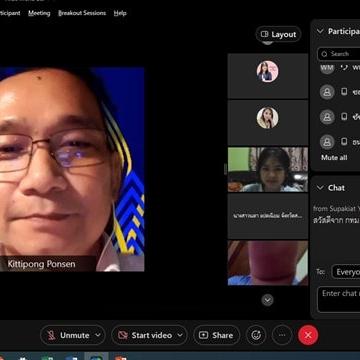The width and height of the screenshot is (360, 360).
Task: Show more video thumbnails with the down chevron
Action: (267, 300)
